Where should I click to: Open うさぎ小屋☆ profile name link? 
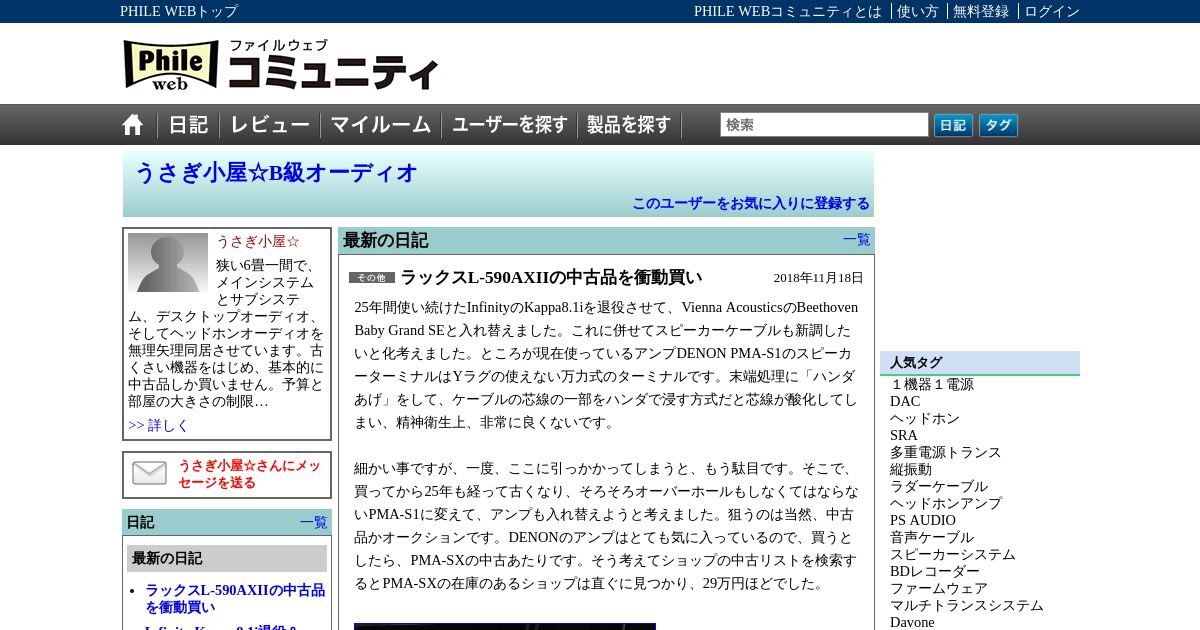258,241
